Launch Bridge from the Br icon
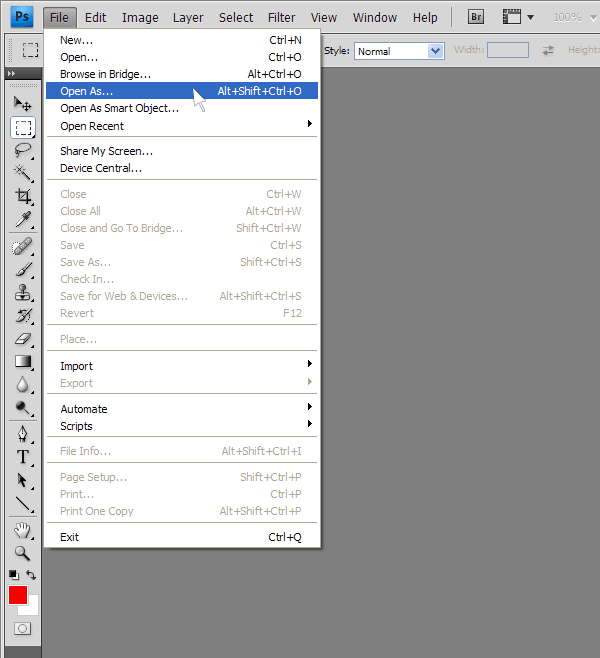Viewport: 600px width, 658px height. tap(476, 17)
